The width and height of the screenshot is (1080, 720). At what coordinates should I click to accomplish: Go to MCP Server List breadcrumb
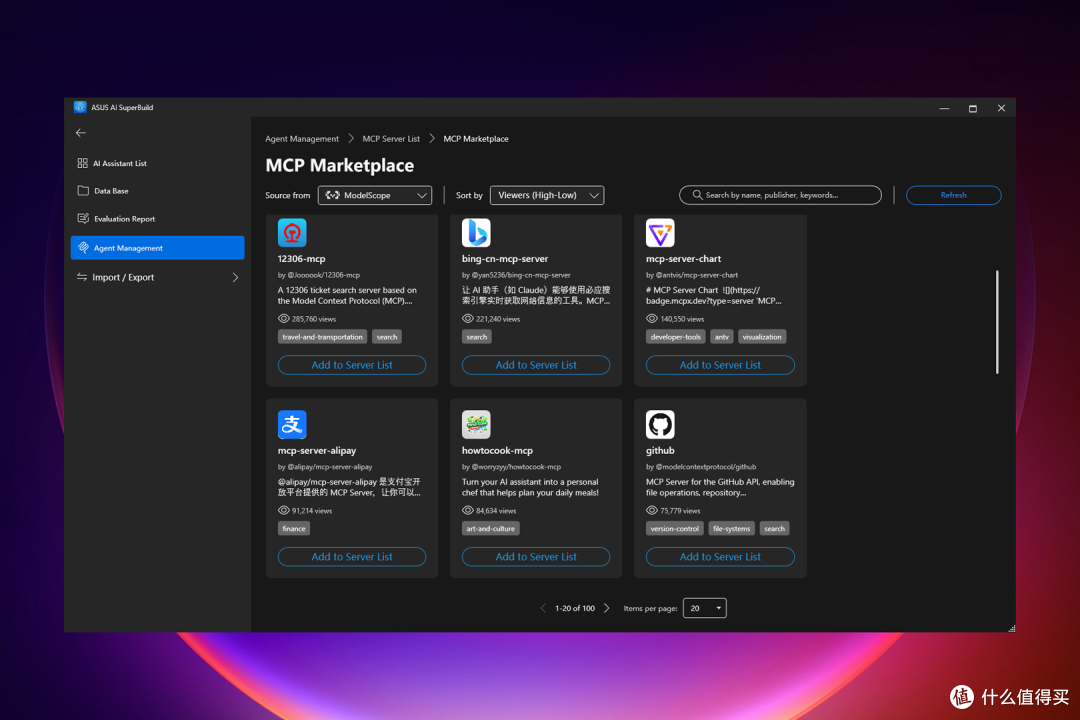click(391, 138)
